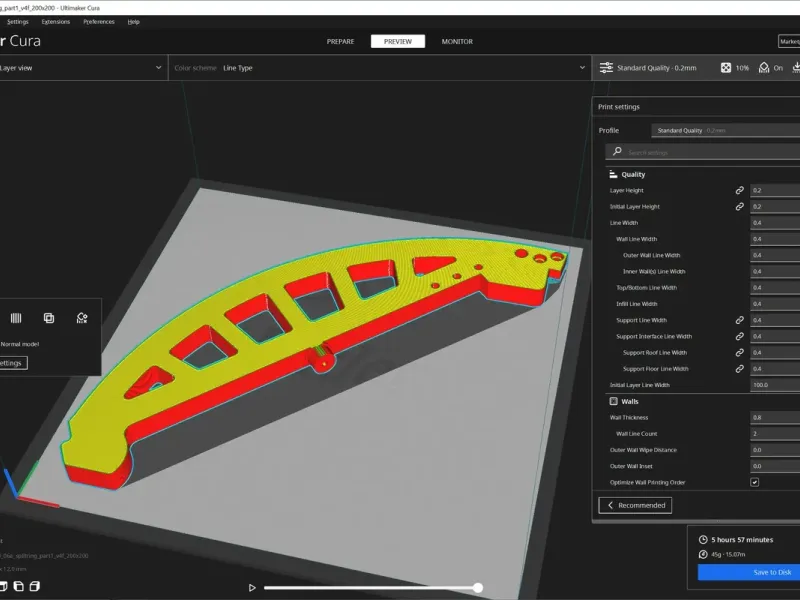Open the Extensions menu
Viewport: 800px width, 600px height.
click(x=56, y=22)
